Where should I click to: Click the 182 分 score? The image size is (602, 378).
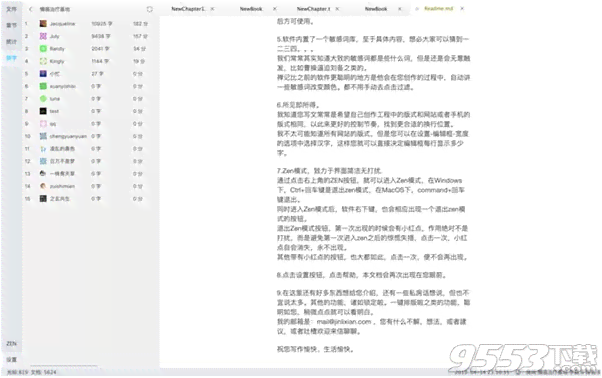pos(140,24)
